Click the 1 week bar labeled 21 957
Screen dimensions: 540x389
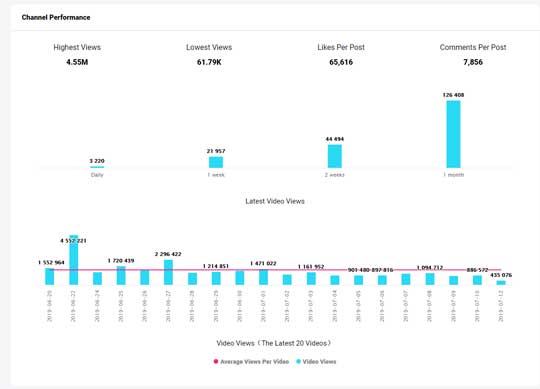[x=216, y=162]
